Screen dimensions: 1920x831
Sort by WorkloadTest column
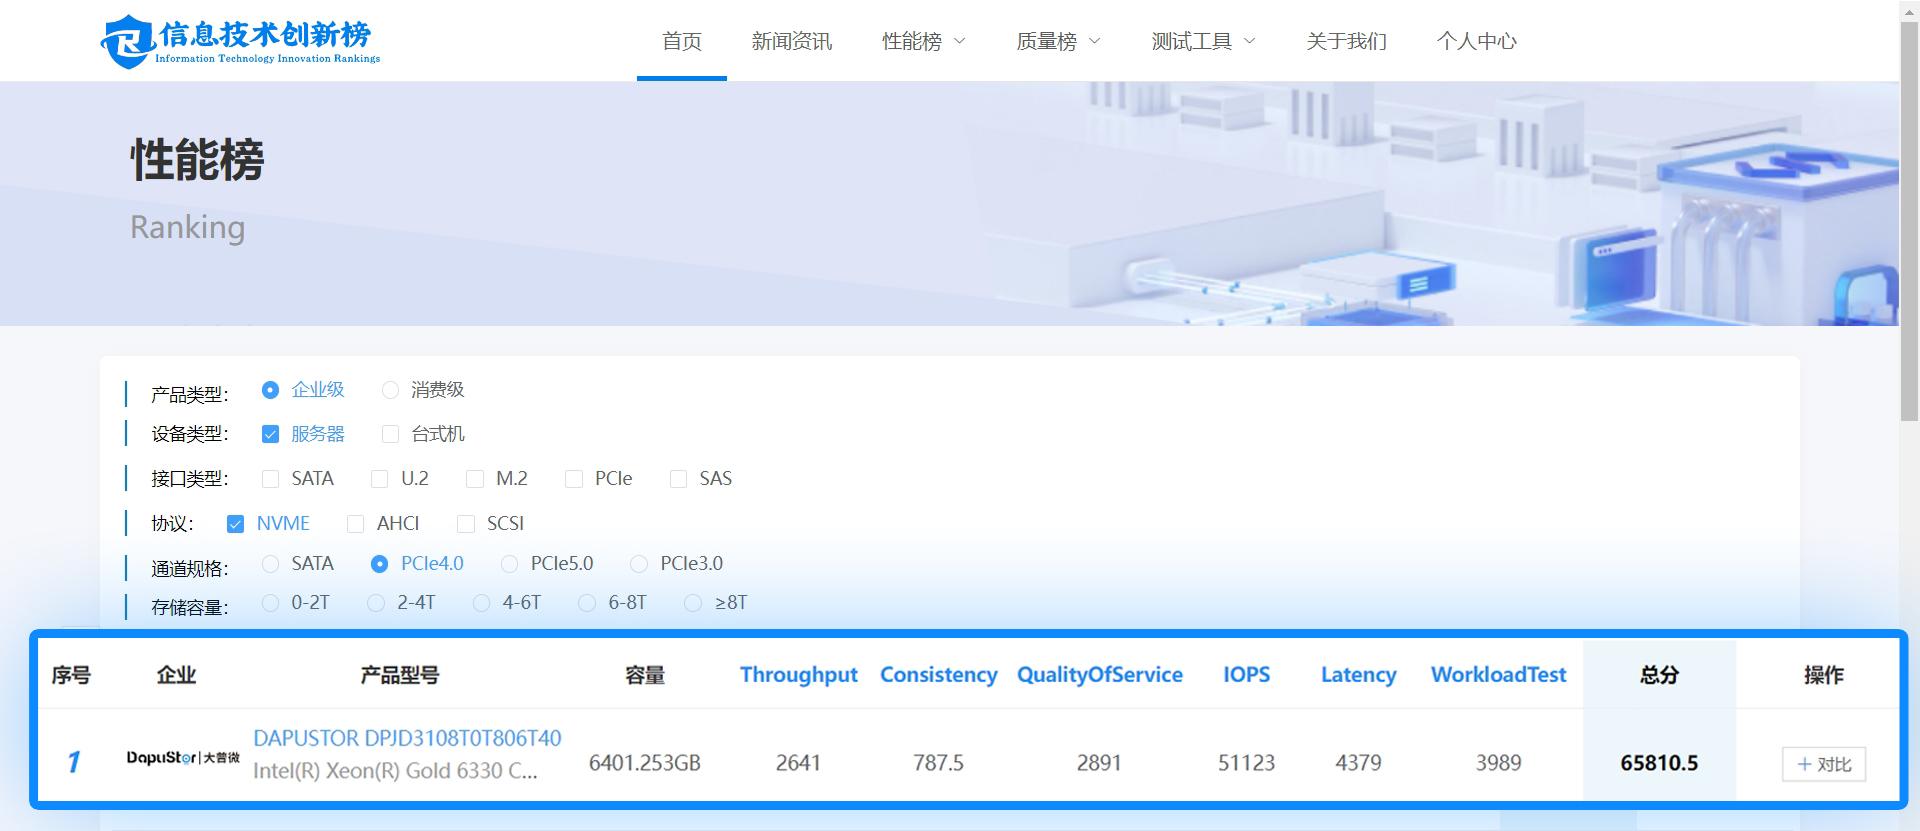click(x=1498, y=675)
